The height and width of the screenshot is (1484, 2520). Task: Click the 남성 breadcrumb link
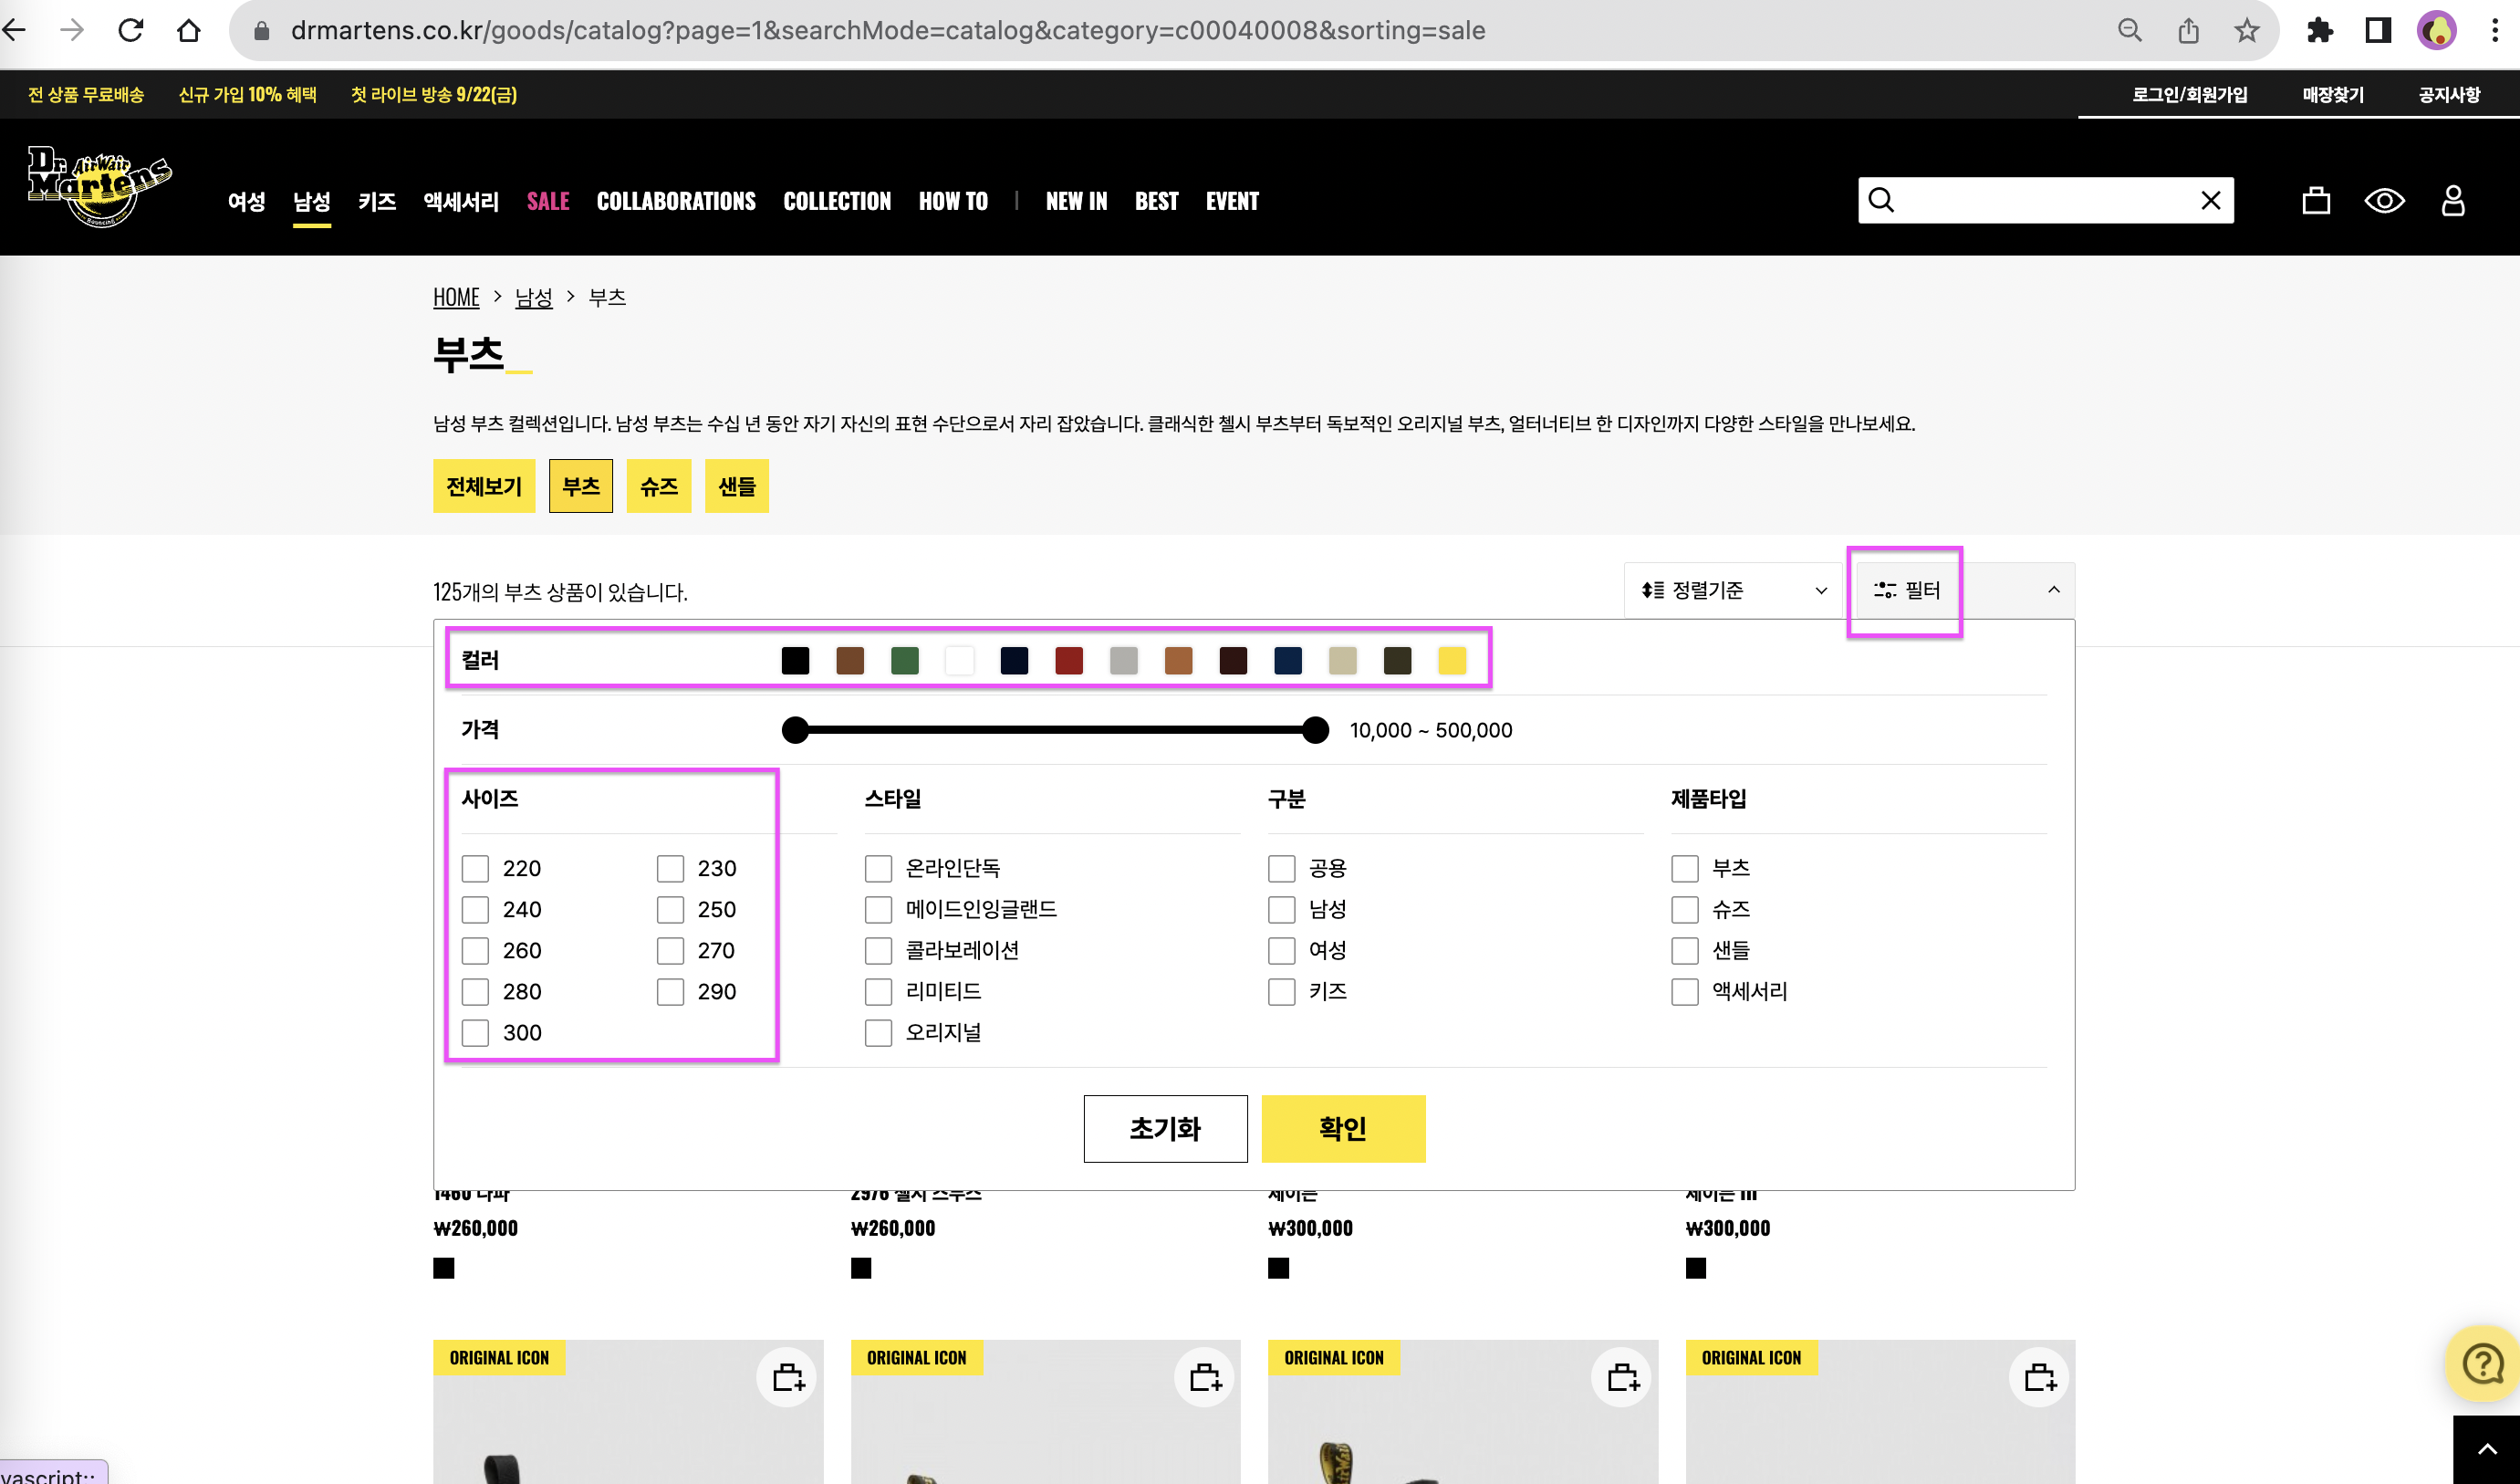coord(533,297)
